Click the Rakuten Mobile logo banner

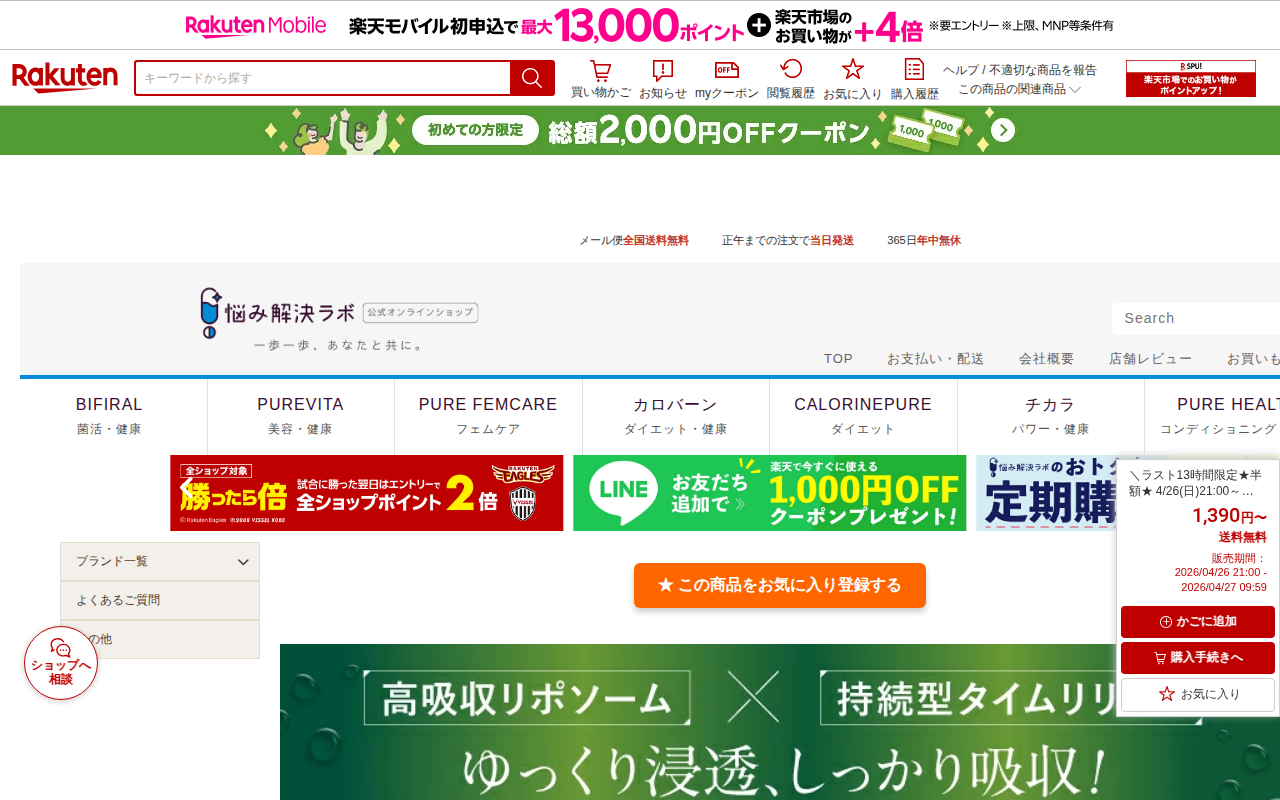(x=256, y=26)
